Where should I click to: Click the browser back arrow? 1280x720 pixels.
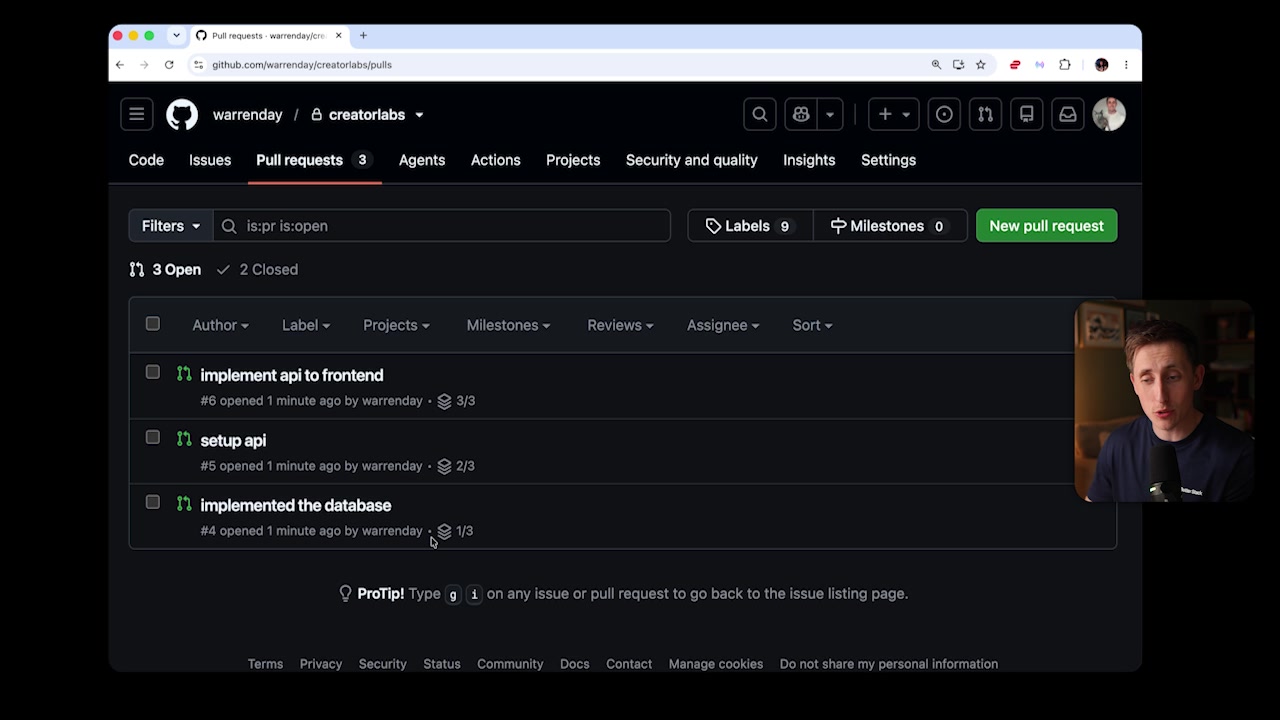click(x=120, y=65)
